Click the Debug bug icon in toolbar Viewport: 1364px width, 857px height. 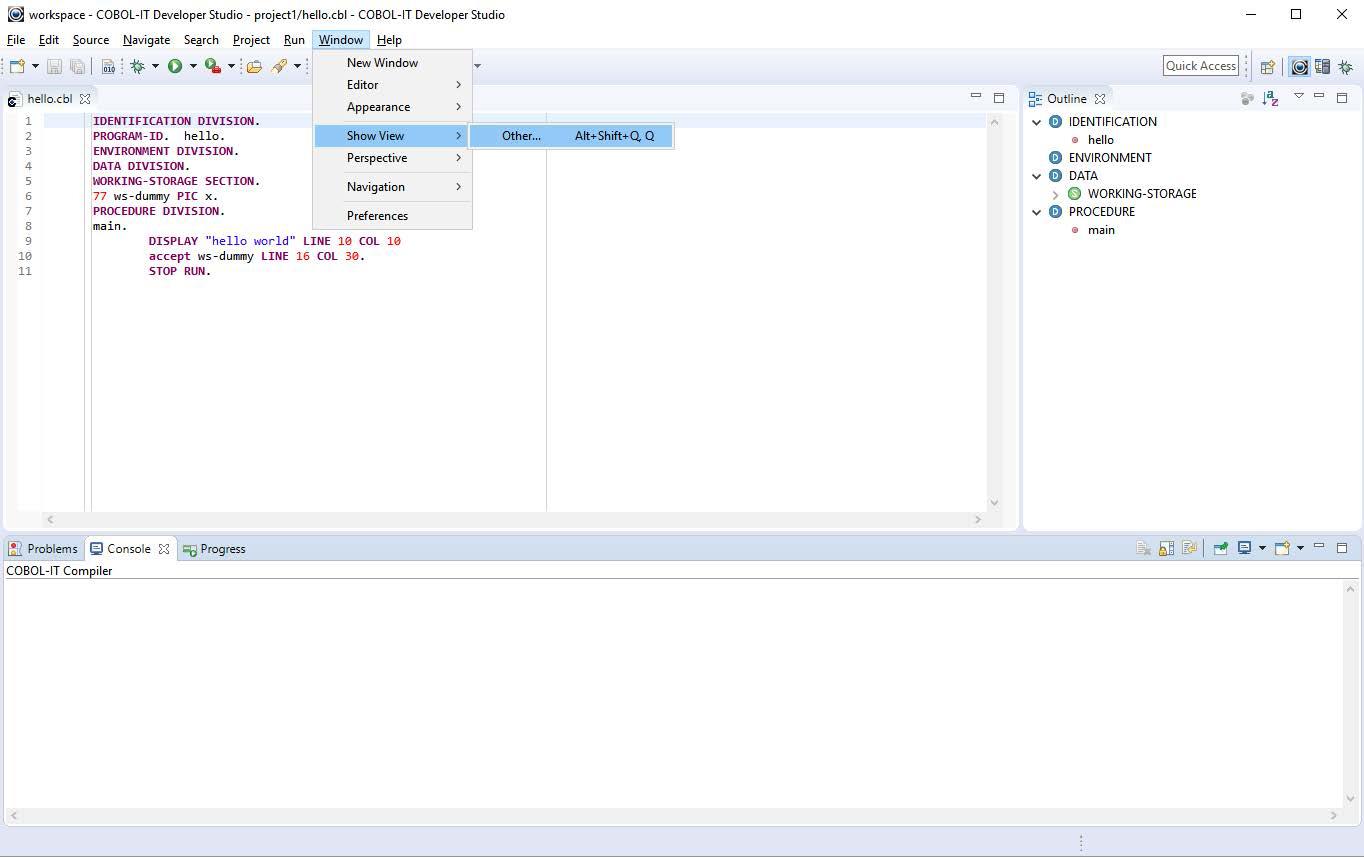[137, 66]
